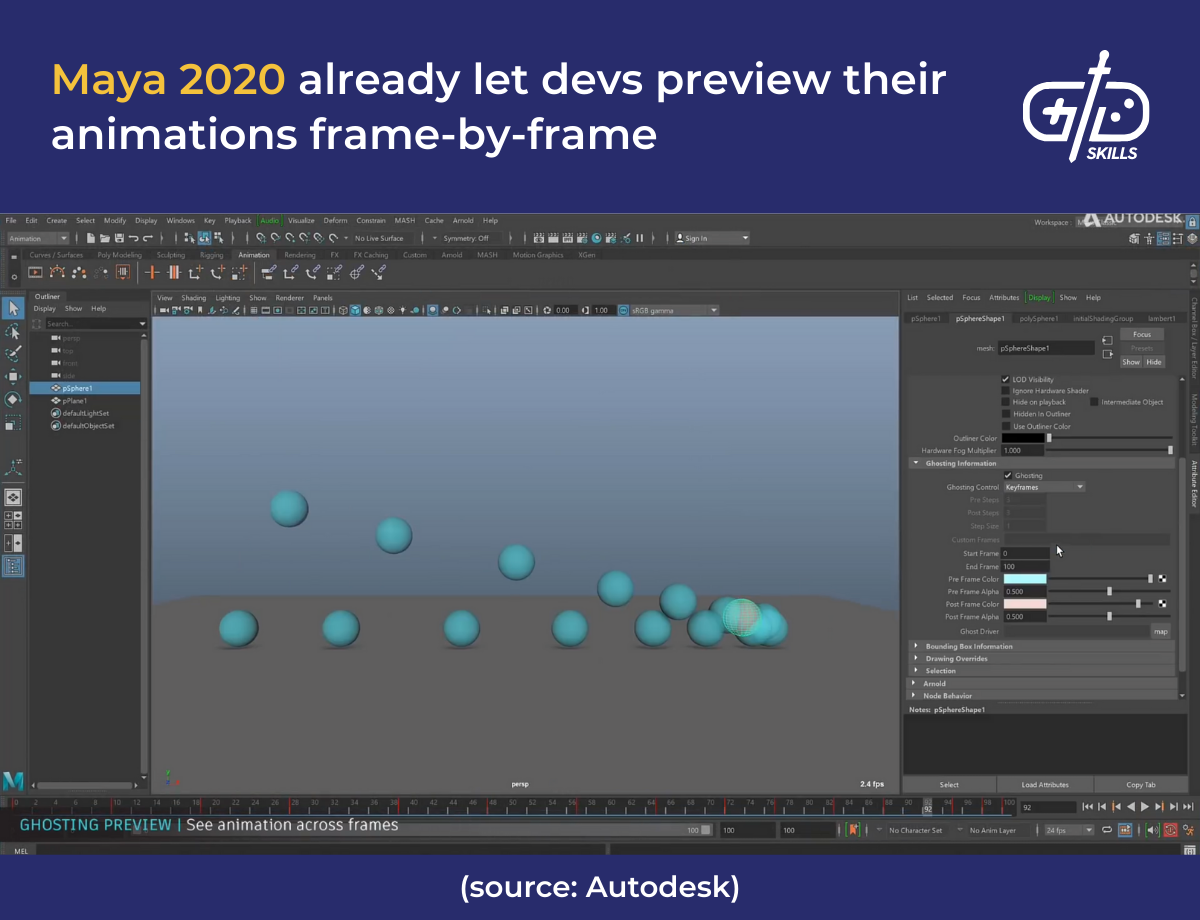Collapse the Ghosting Information section

coord(916,463)
